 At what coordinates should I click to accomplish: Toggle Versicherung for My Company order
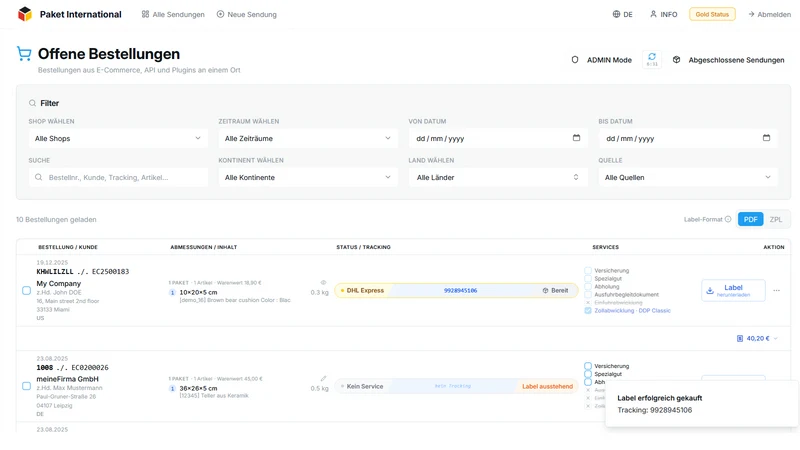tap(588, 270)
